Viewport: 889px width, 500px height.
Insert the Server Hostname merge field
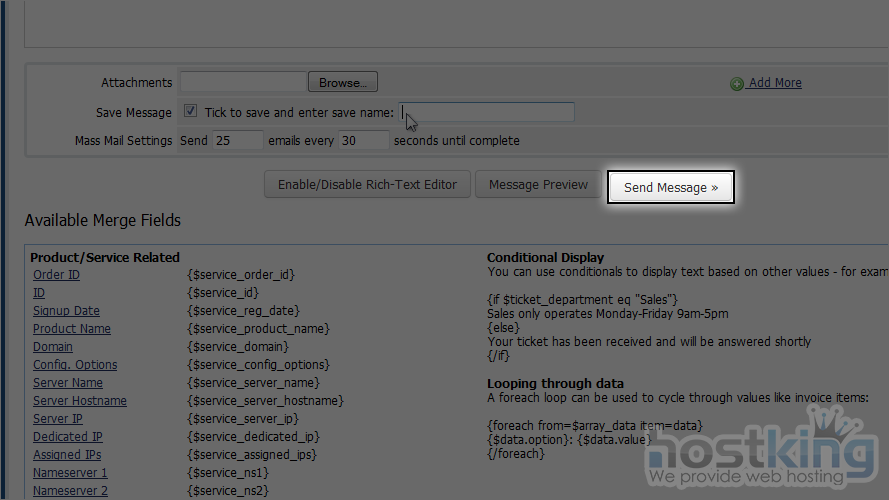[x=80, y=401]
